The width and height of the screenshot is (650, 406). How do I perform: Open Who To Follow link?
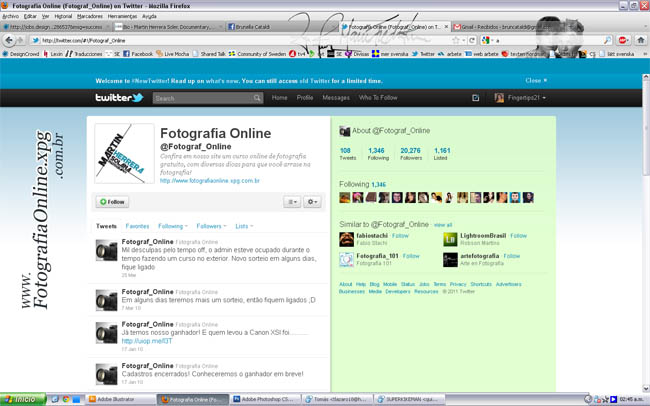pos(378,97)
